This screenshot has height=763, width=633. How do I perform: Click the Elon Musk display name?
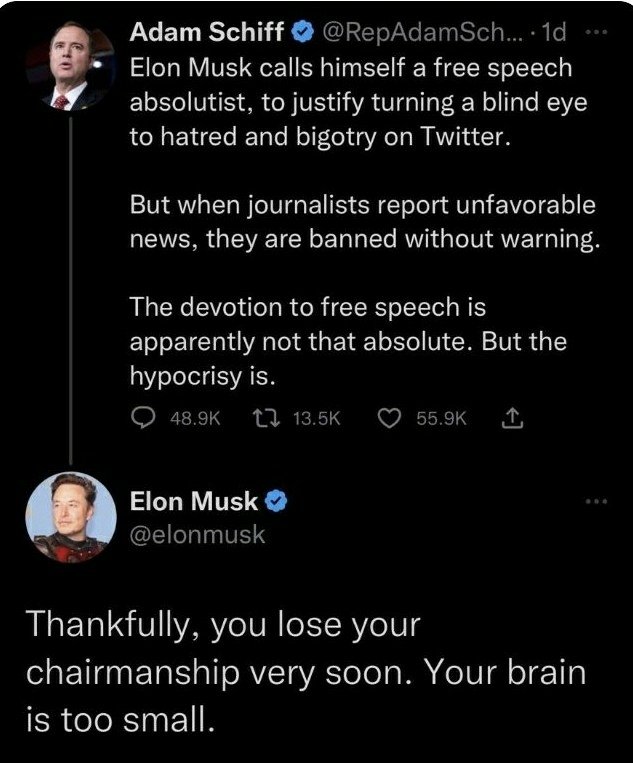pos(194,501)
